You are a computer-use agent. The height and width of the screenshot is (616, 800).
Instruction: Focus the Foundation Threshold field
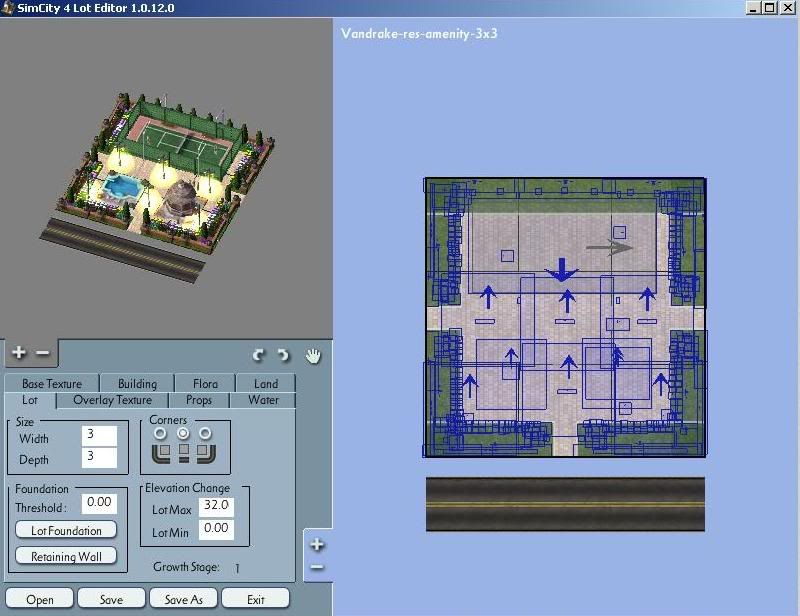point(99,504)
